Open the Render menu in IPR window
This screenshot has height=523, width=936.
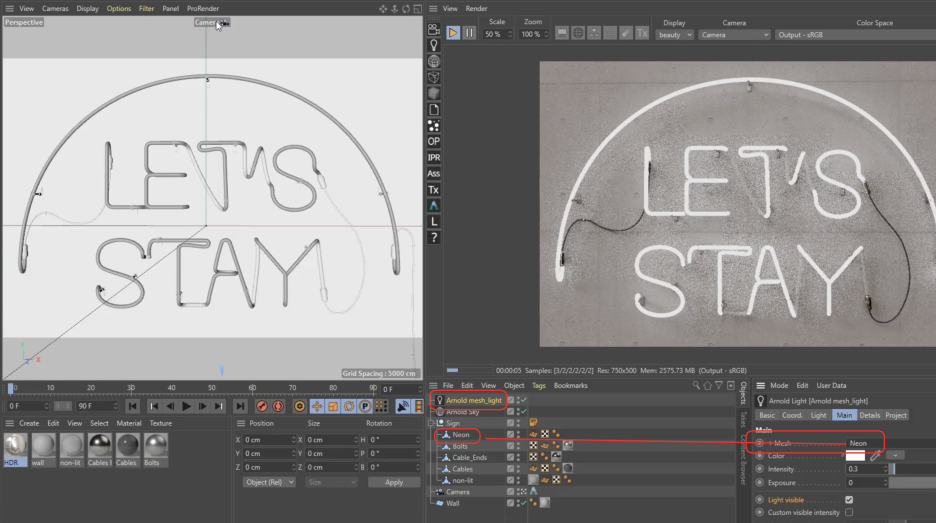[476, 8]
